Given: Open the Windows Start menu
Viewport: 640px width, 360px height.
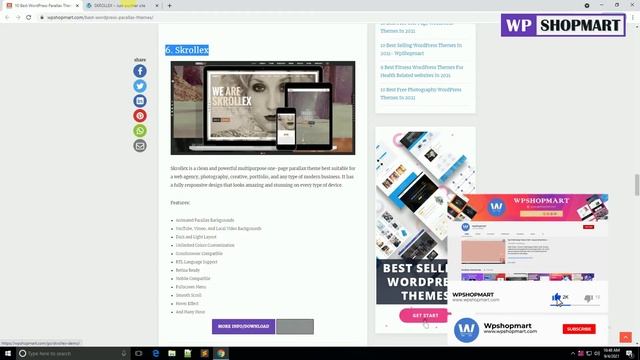Looking at the screenshot, I should 8,353.
